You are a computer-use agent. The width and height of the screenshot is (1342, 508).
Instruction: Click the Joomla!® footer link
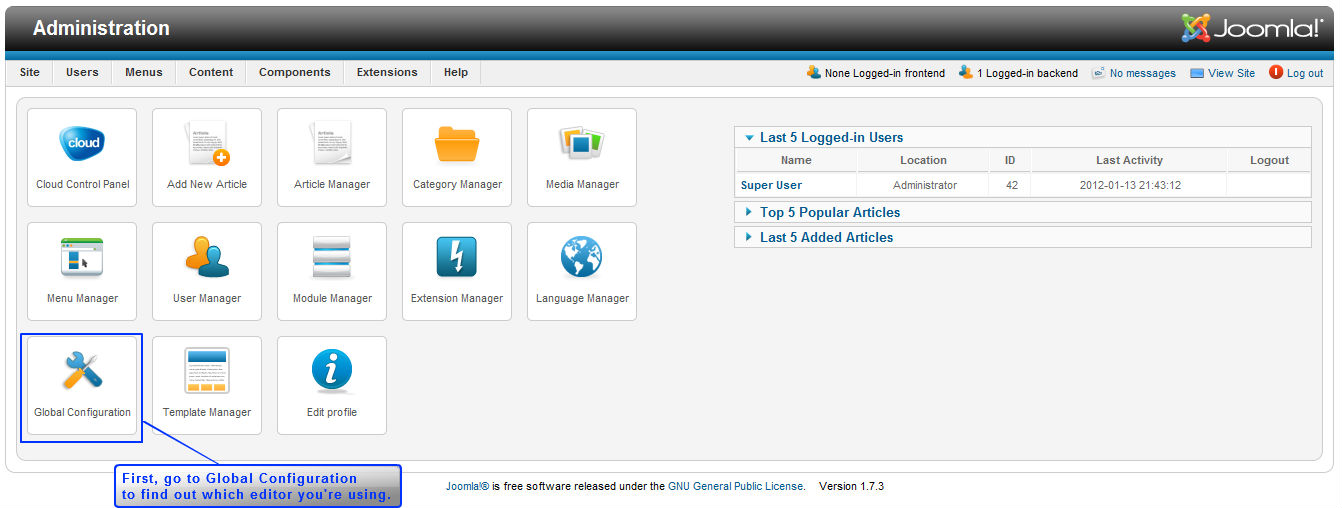[x=467, y=486]
